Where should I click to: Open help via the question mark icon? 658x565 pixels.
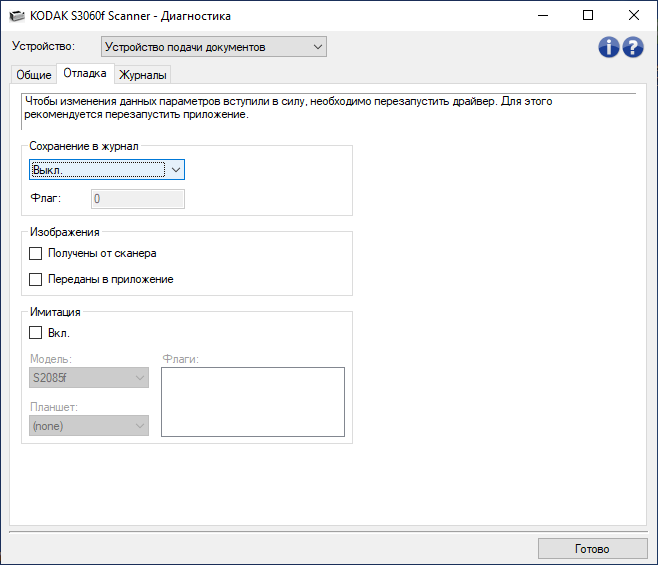632,47
